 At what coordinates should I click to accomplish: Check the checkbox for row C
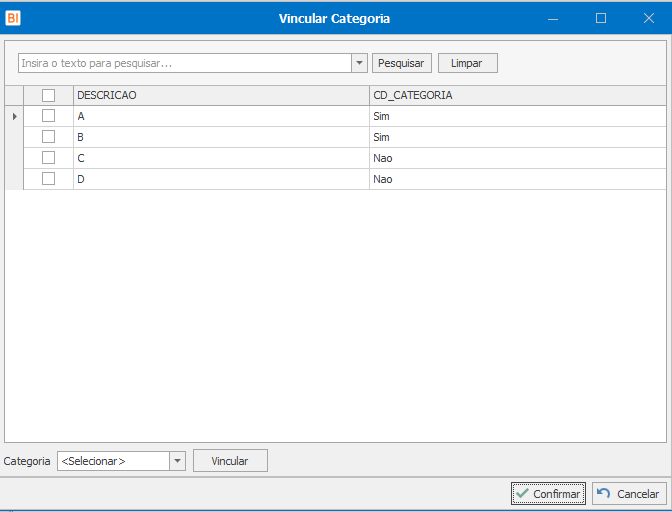(x=48, y=158)
